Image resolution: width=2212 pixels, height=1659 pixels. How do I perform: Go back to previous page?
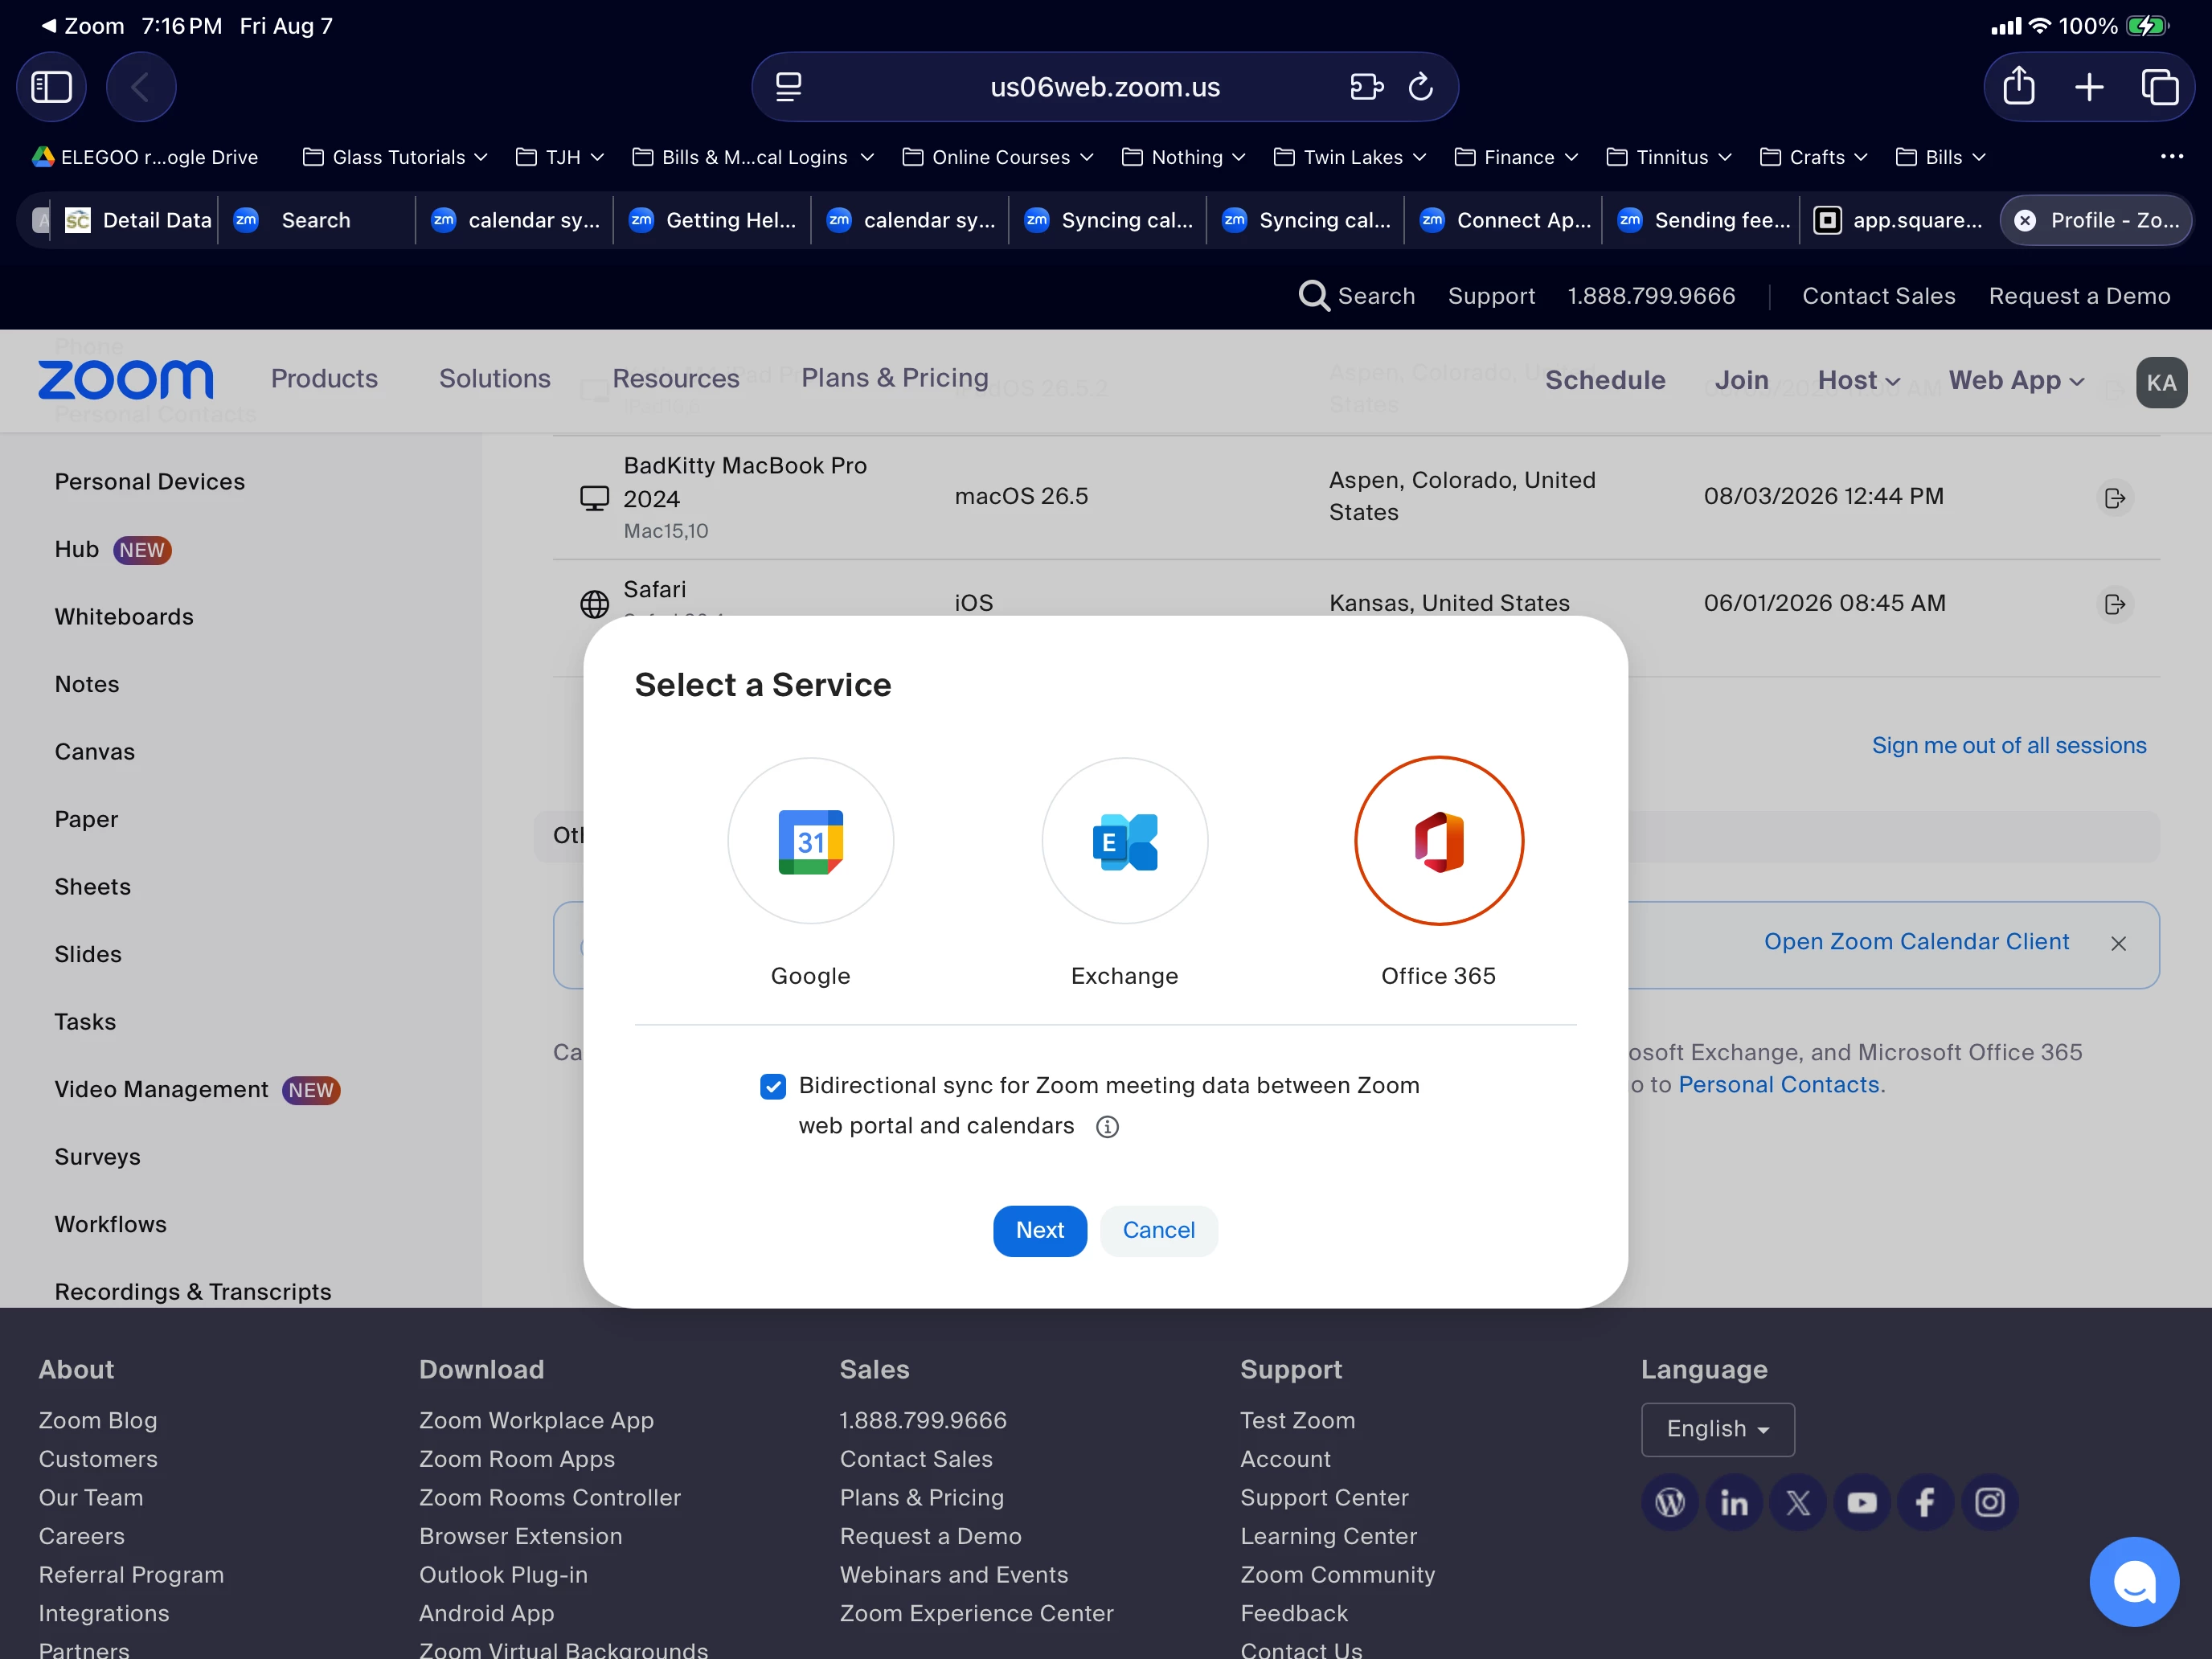pyautogui.click(x=141, y=87)
